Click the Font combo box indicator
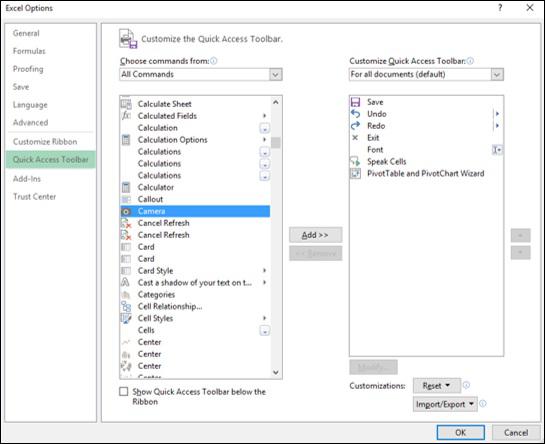The width and height of the screenshot is (546, 444). pos(497,150)
